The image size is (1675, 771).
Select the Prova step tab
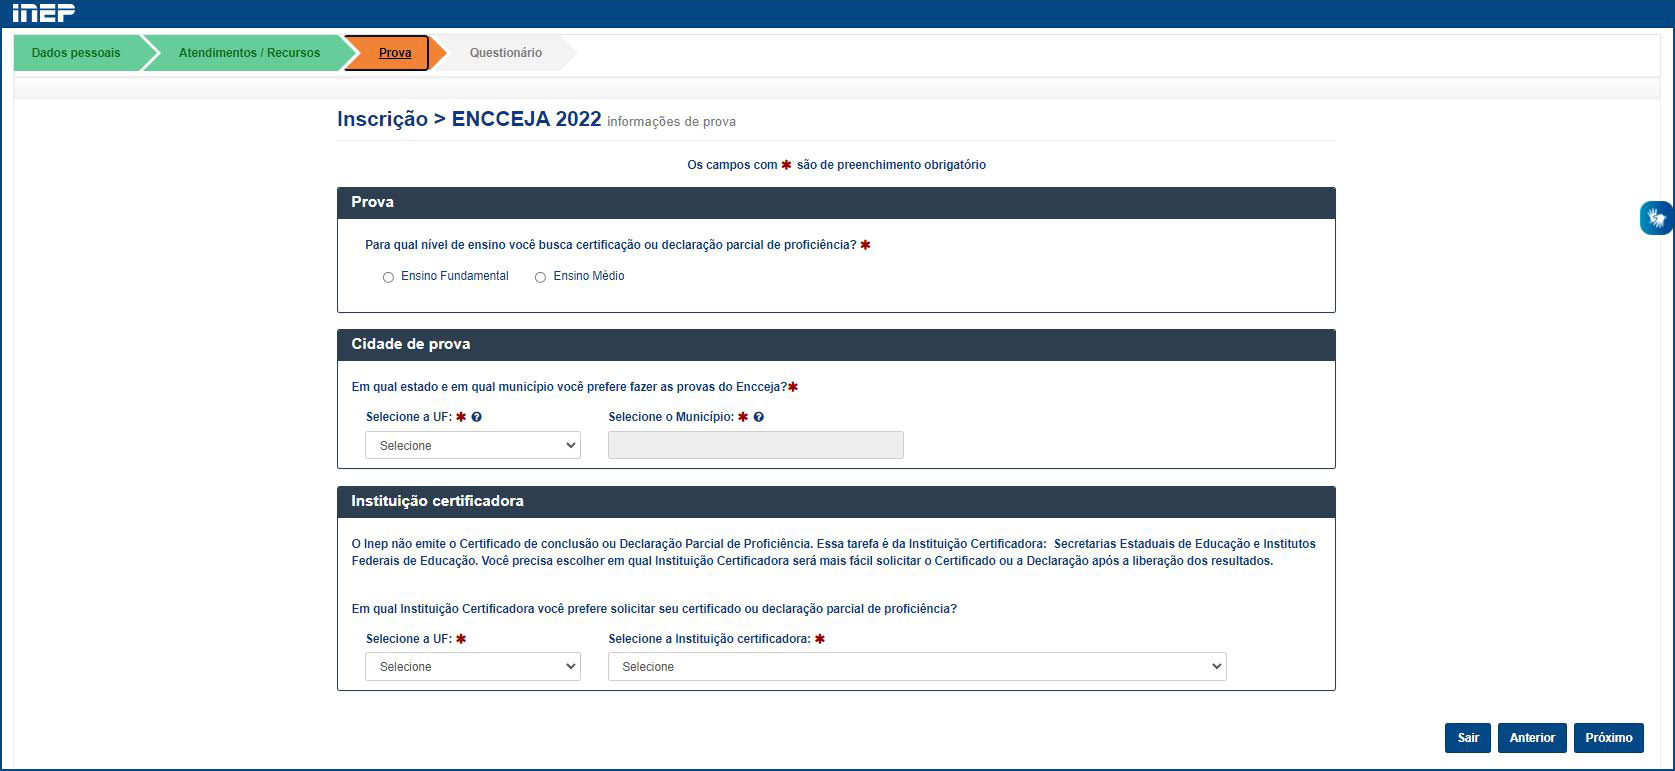tap(394, 53)
